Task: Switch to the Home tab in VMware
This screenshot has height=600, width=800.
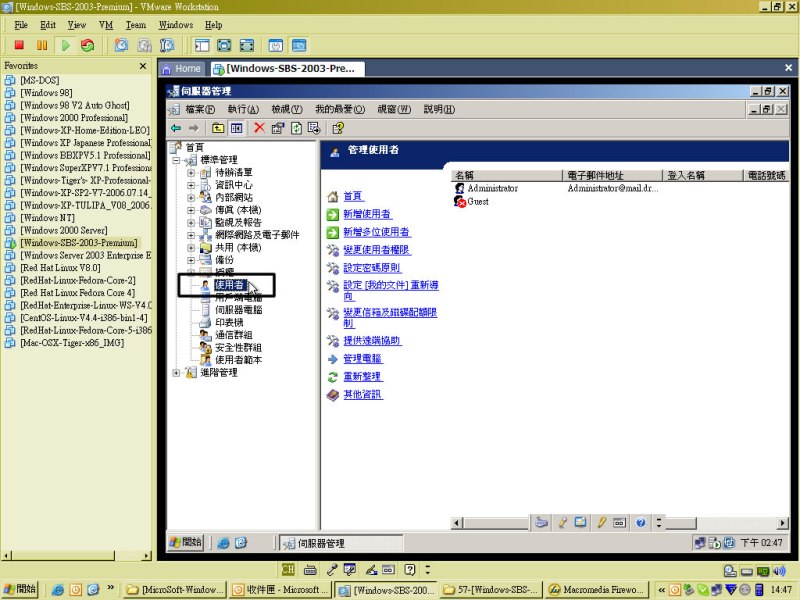Action: coord(182,68)
